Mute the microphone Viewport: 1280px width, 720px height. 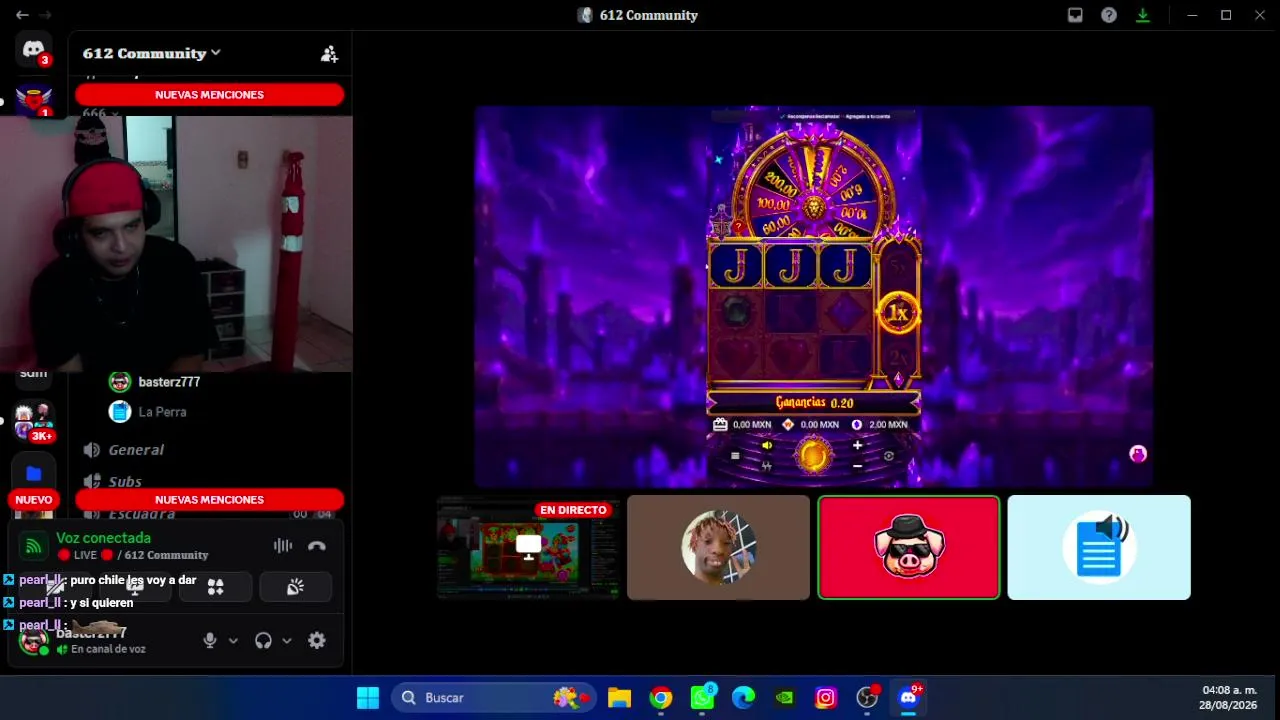(210, 641)
